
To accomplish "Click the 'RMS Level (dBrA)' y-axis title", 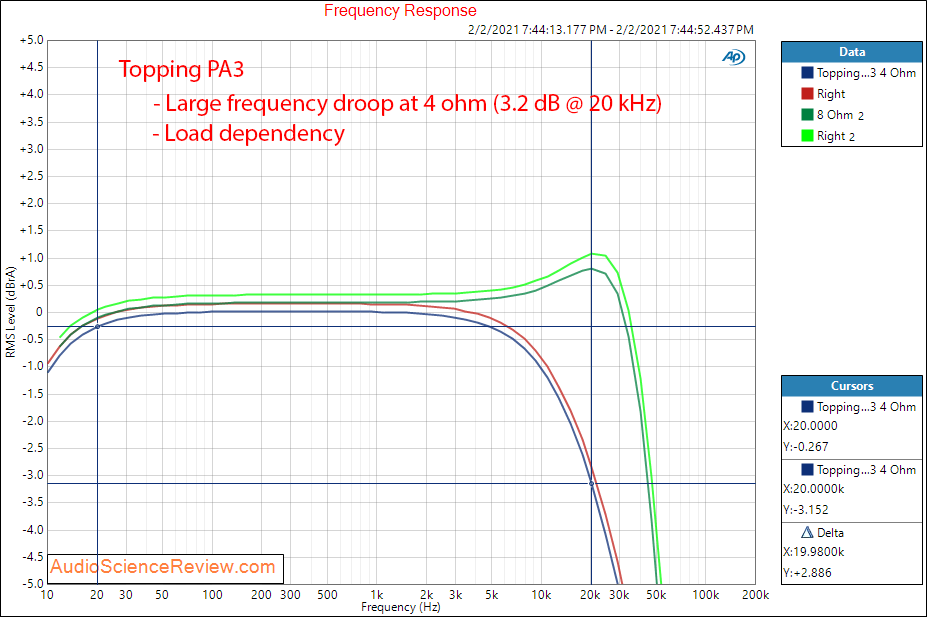I will click(x=11, y=312).
